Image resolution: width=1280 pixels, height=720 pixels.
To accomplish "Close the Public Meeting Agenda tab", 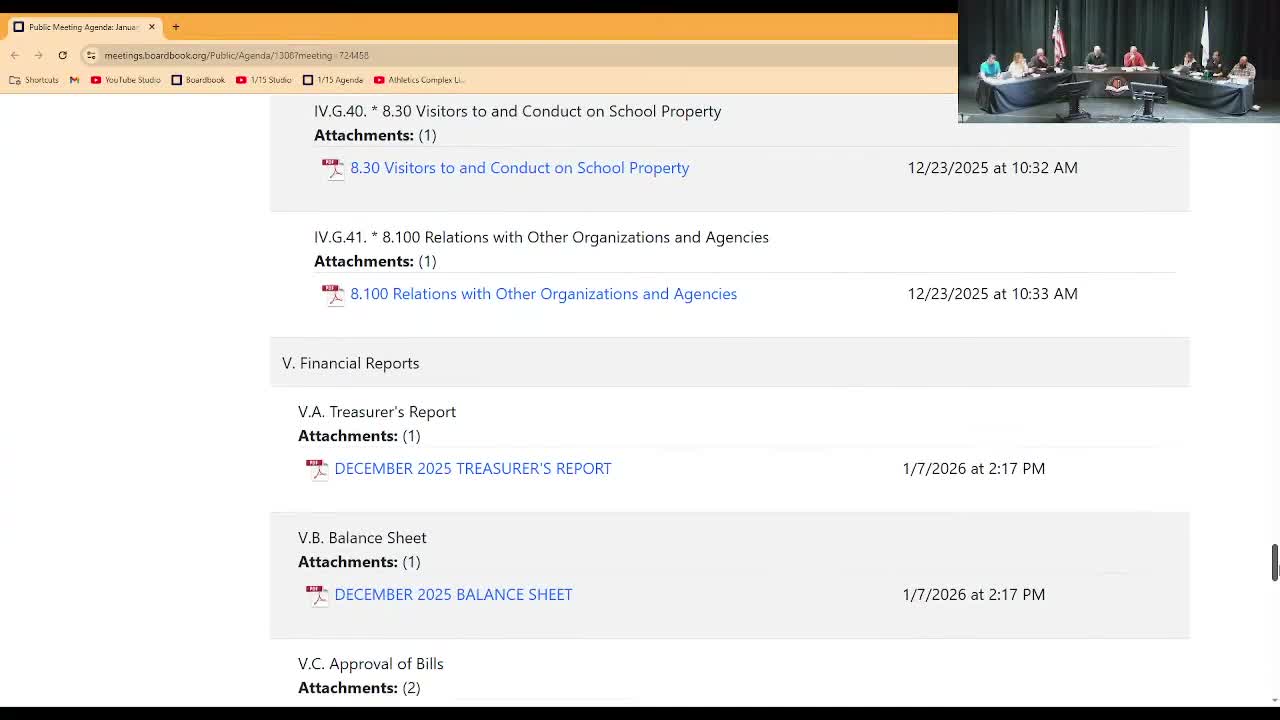I will [x=152, y=27].
